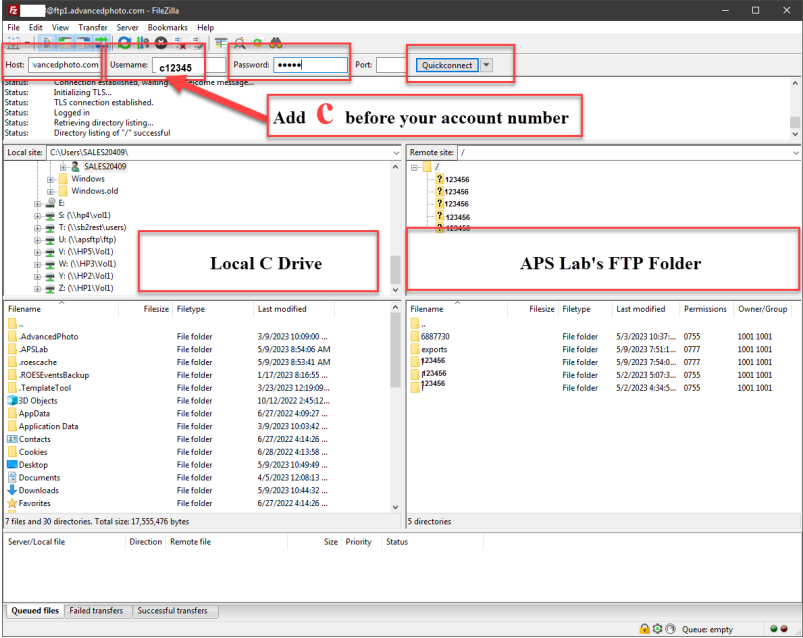This screenshot has height=638, width=803.
Task: Toggle message log display
Action: coord(47,43)
